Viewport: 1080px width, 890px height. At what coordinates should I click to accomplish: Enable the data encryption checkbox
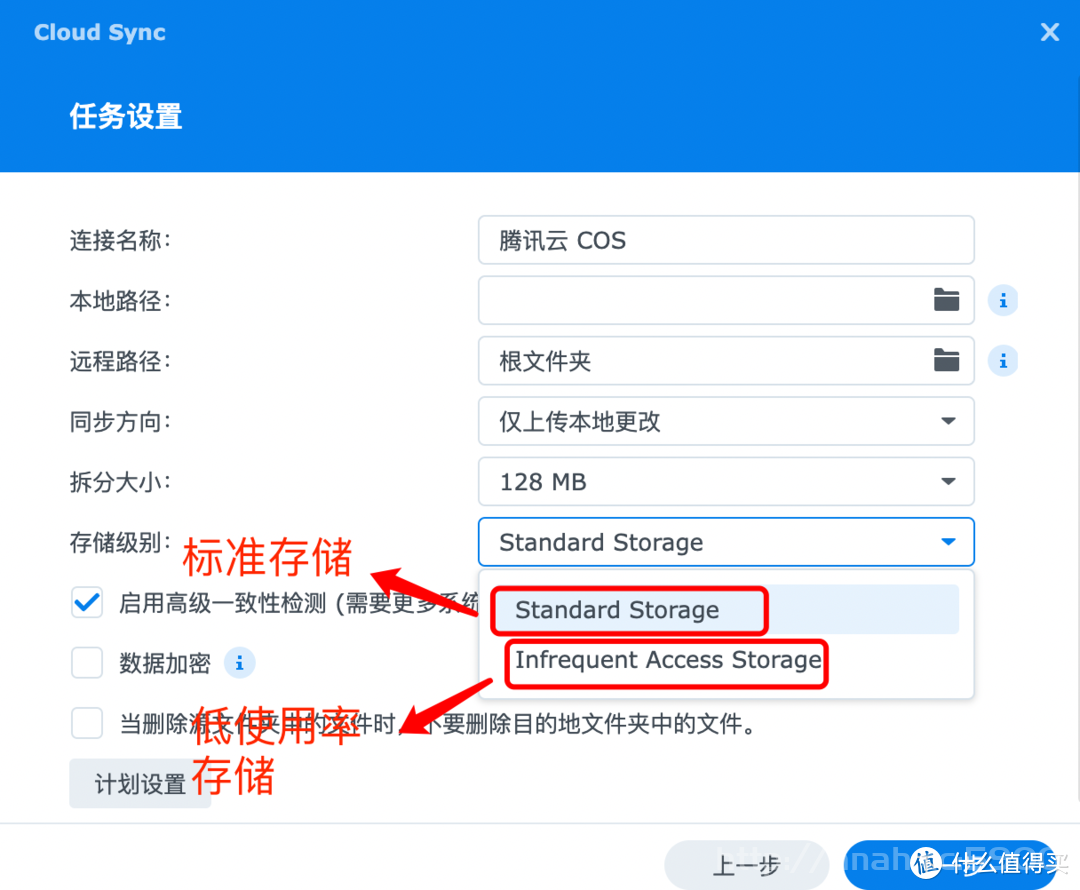point(87,663)
